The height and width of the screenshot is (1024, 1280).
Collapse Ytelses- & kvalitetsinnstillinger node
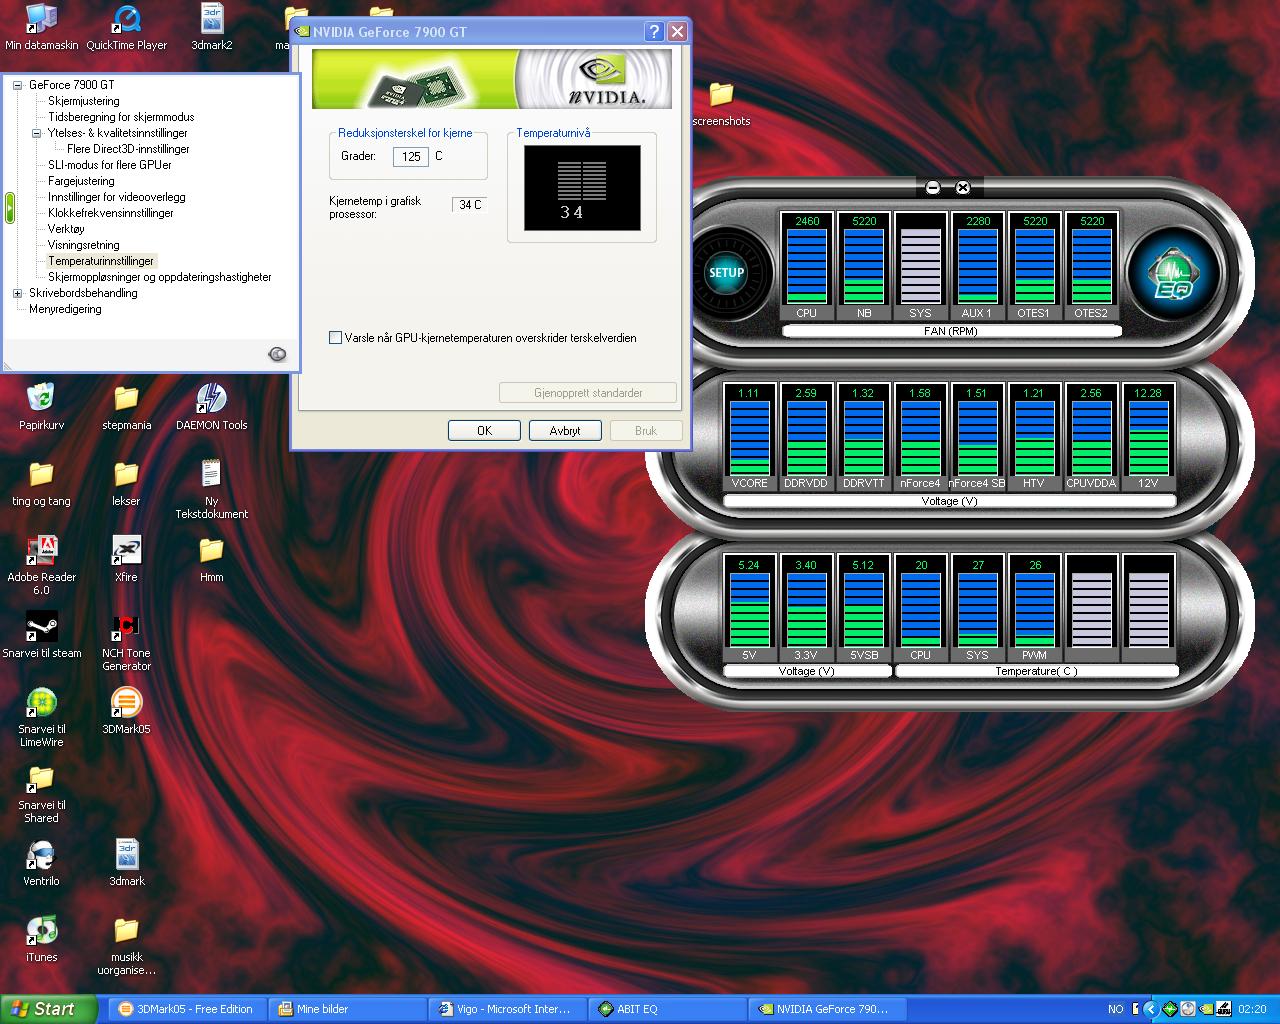pyautogui.click(x=36, y=133)
